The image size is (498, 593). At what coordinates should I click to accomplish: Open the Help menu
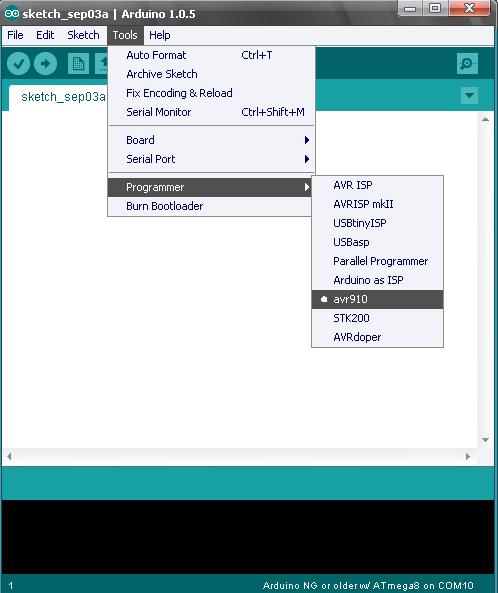click(160, 35)
